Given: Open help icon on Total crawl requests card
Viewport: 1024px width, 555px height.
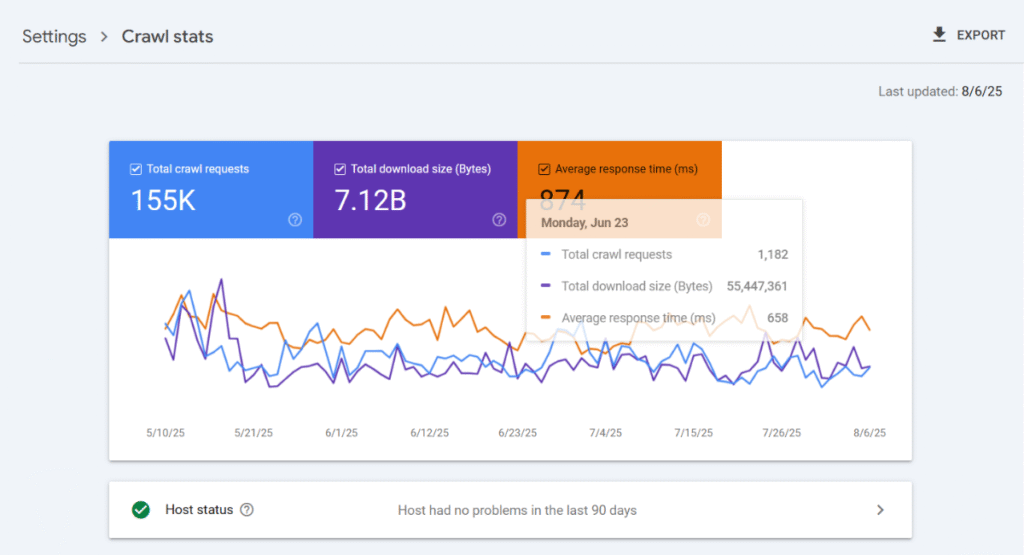Looking at the screenshot, I should tap(295, 220).
